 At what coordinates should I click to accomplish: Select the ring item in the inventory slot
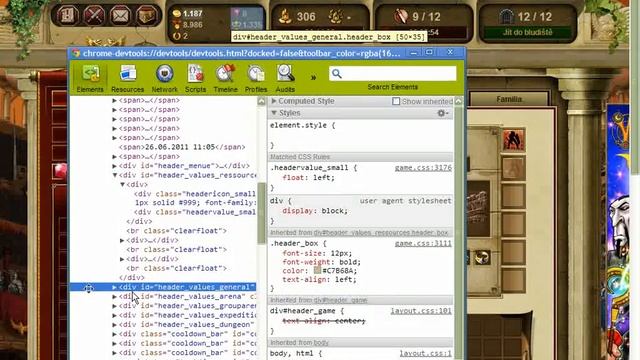point(482,258)
